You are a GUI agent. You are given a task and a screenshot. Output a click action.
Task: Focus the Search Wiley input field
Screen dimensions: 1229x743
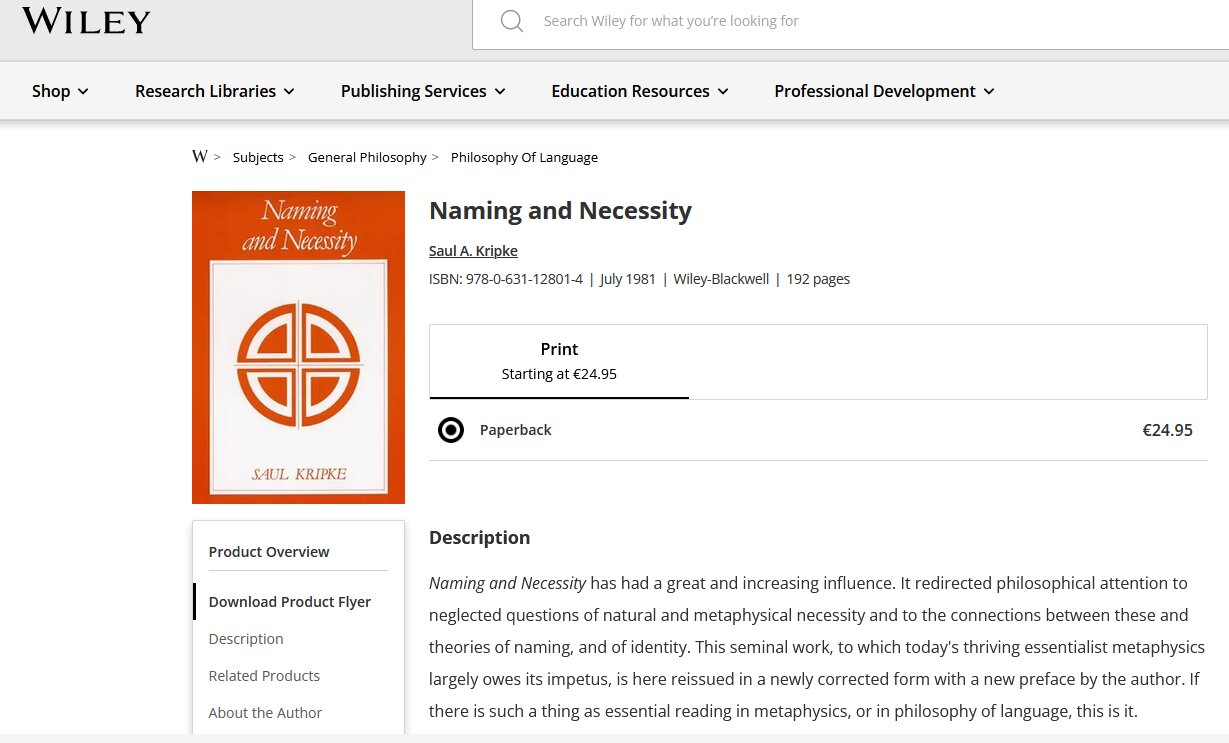[850, 21]
